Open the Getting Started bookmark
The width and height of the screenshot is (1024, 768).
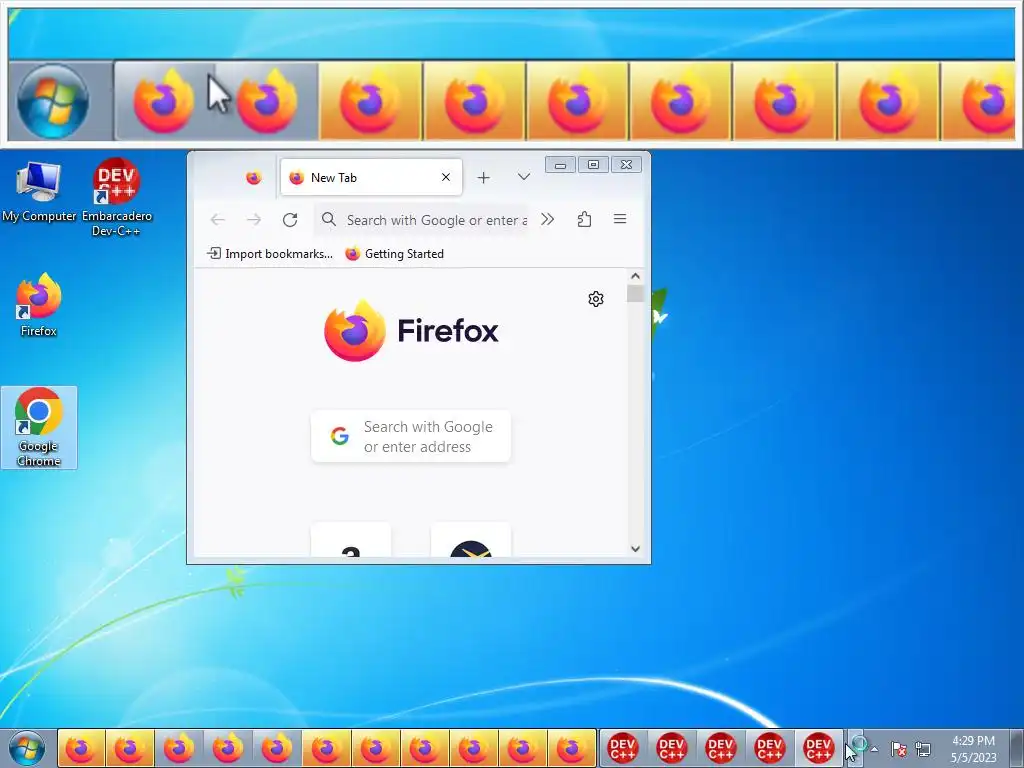[x=394, y=253]
